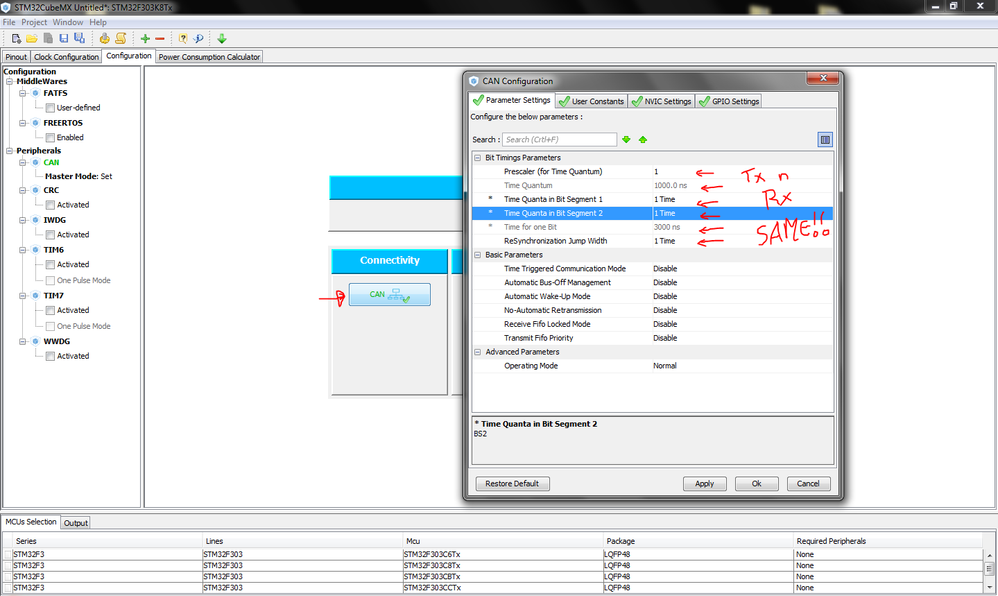998x596 pixels.
Task: Click the WWDG node icon in tree
Action: (36, 341)
